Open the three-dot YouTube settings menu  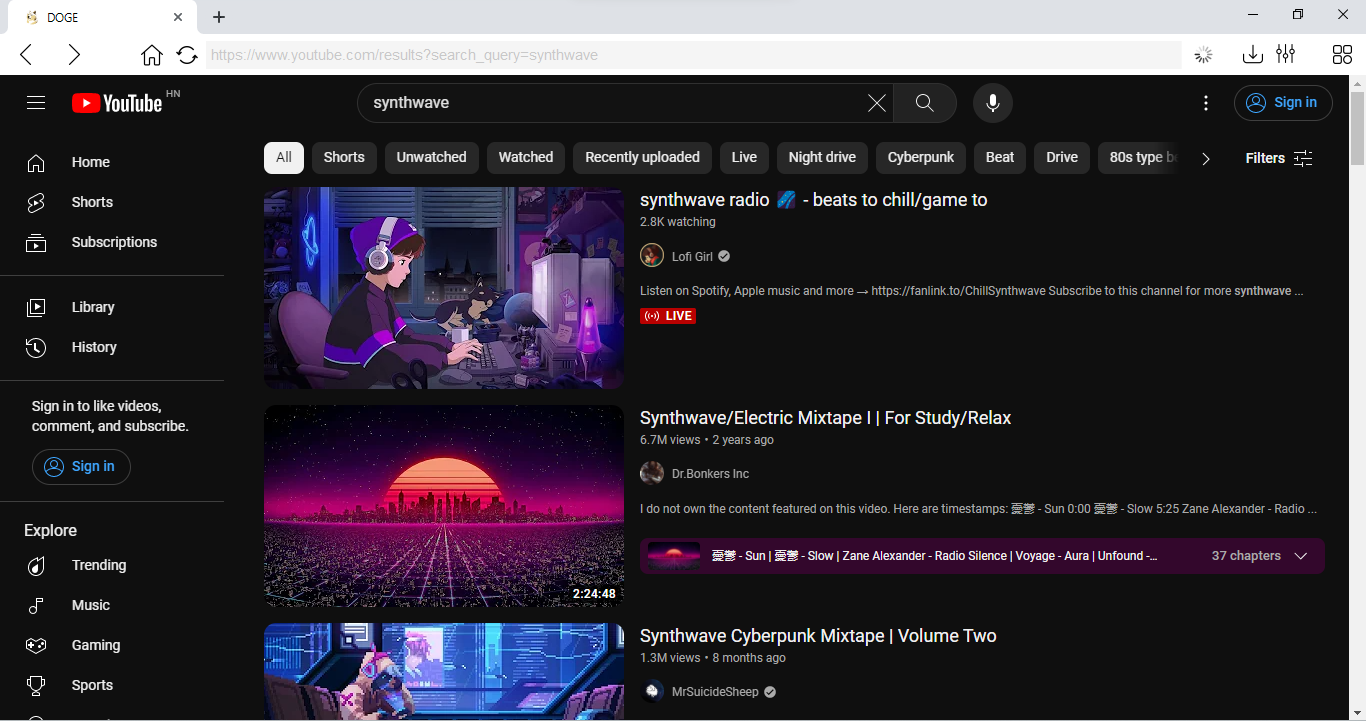[1206, 103]
